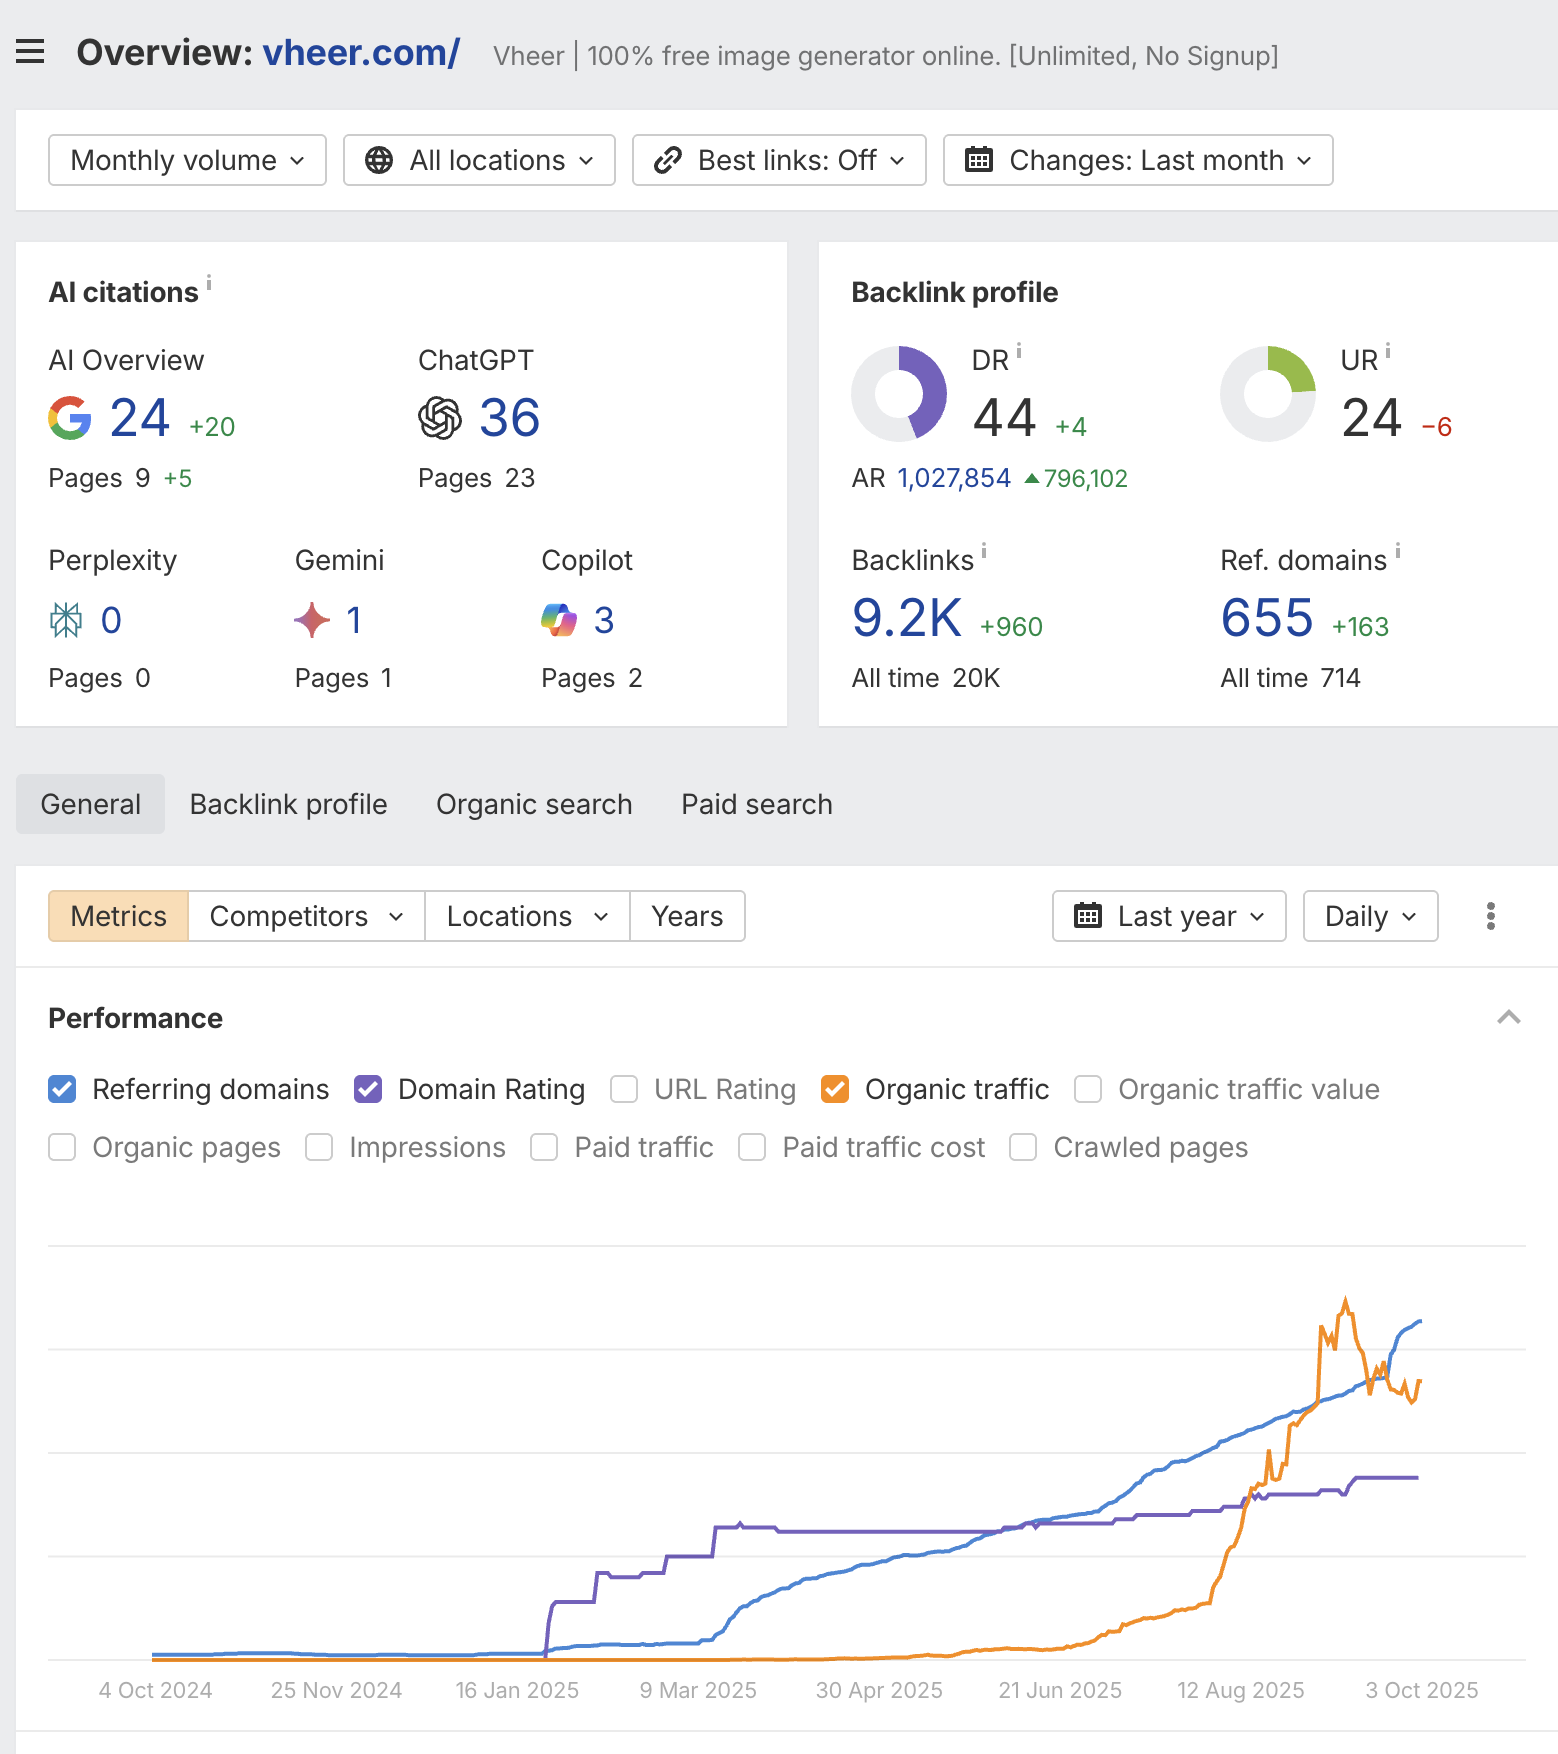The image size is (1558, 1754).
Task: Toggle Referring domains checkbox
Action: tap(62, 1089)
